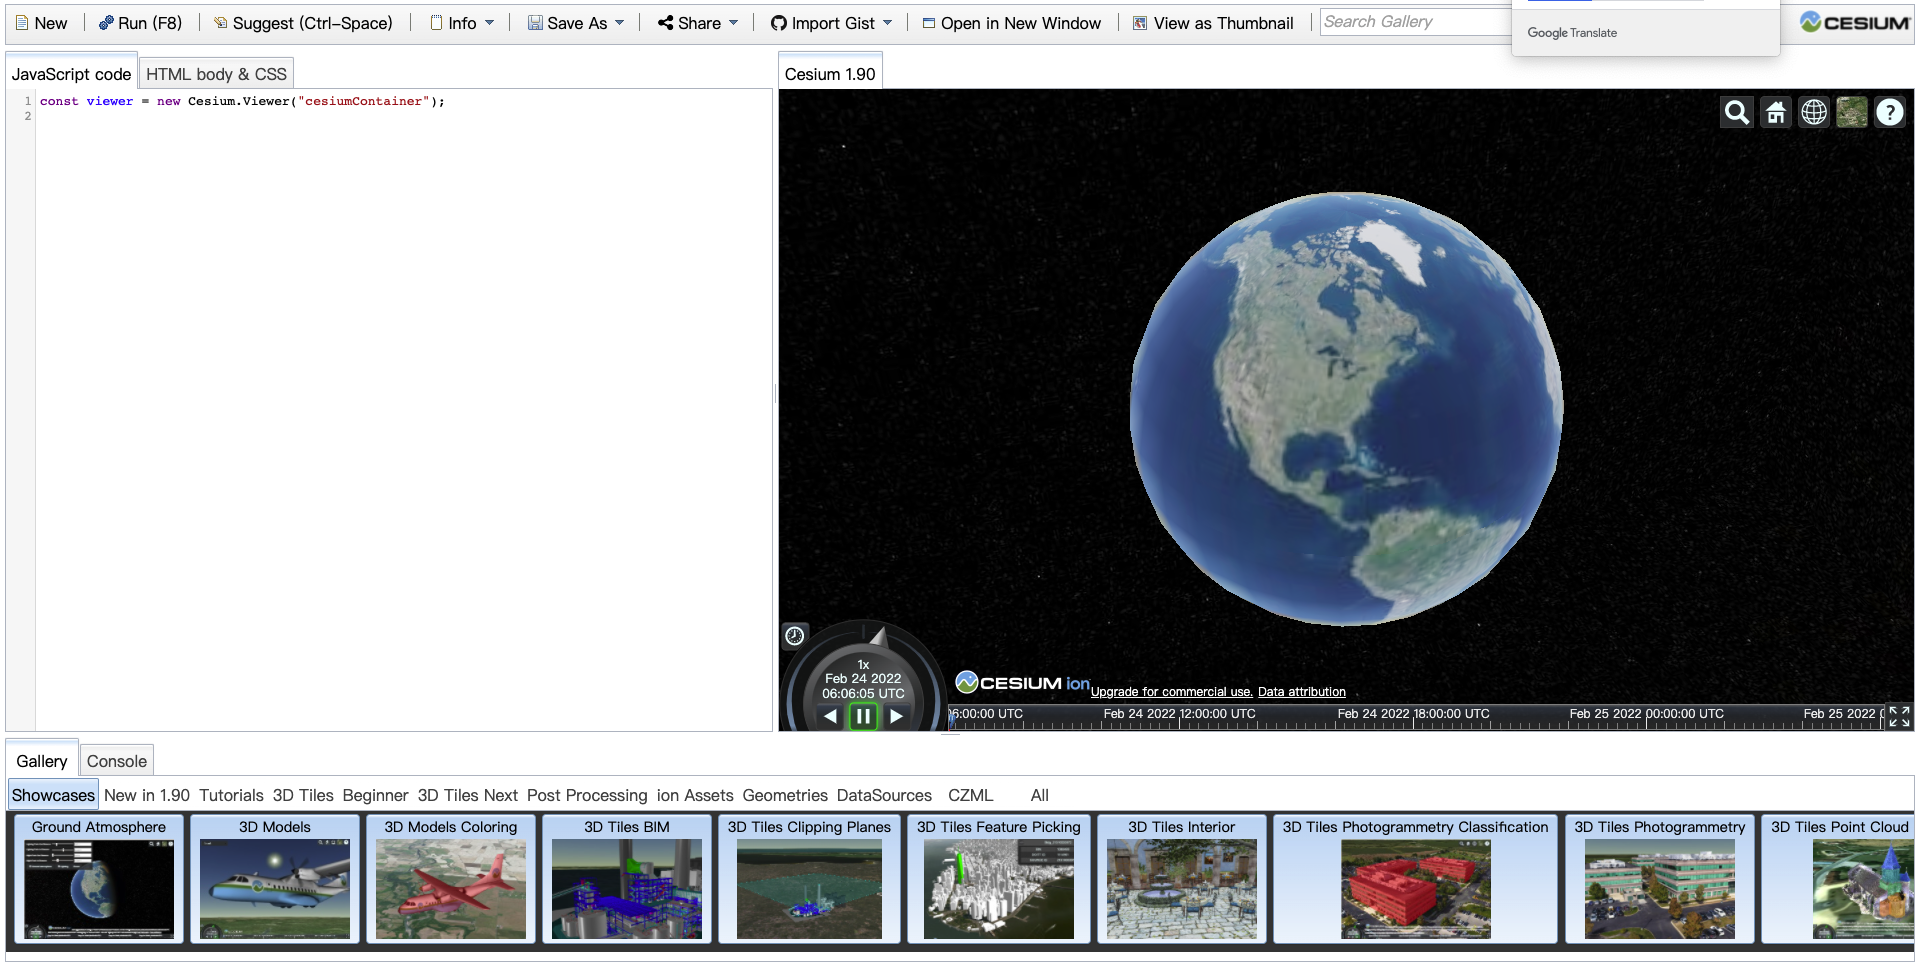Click View as Thumbnail

(1213, 23)
